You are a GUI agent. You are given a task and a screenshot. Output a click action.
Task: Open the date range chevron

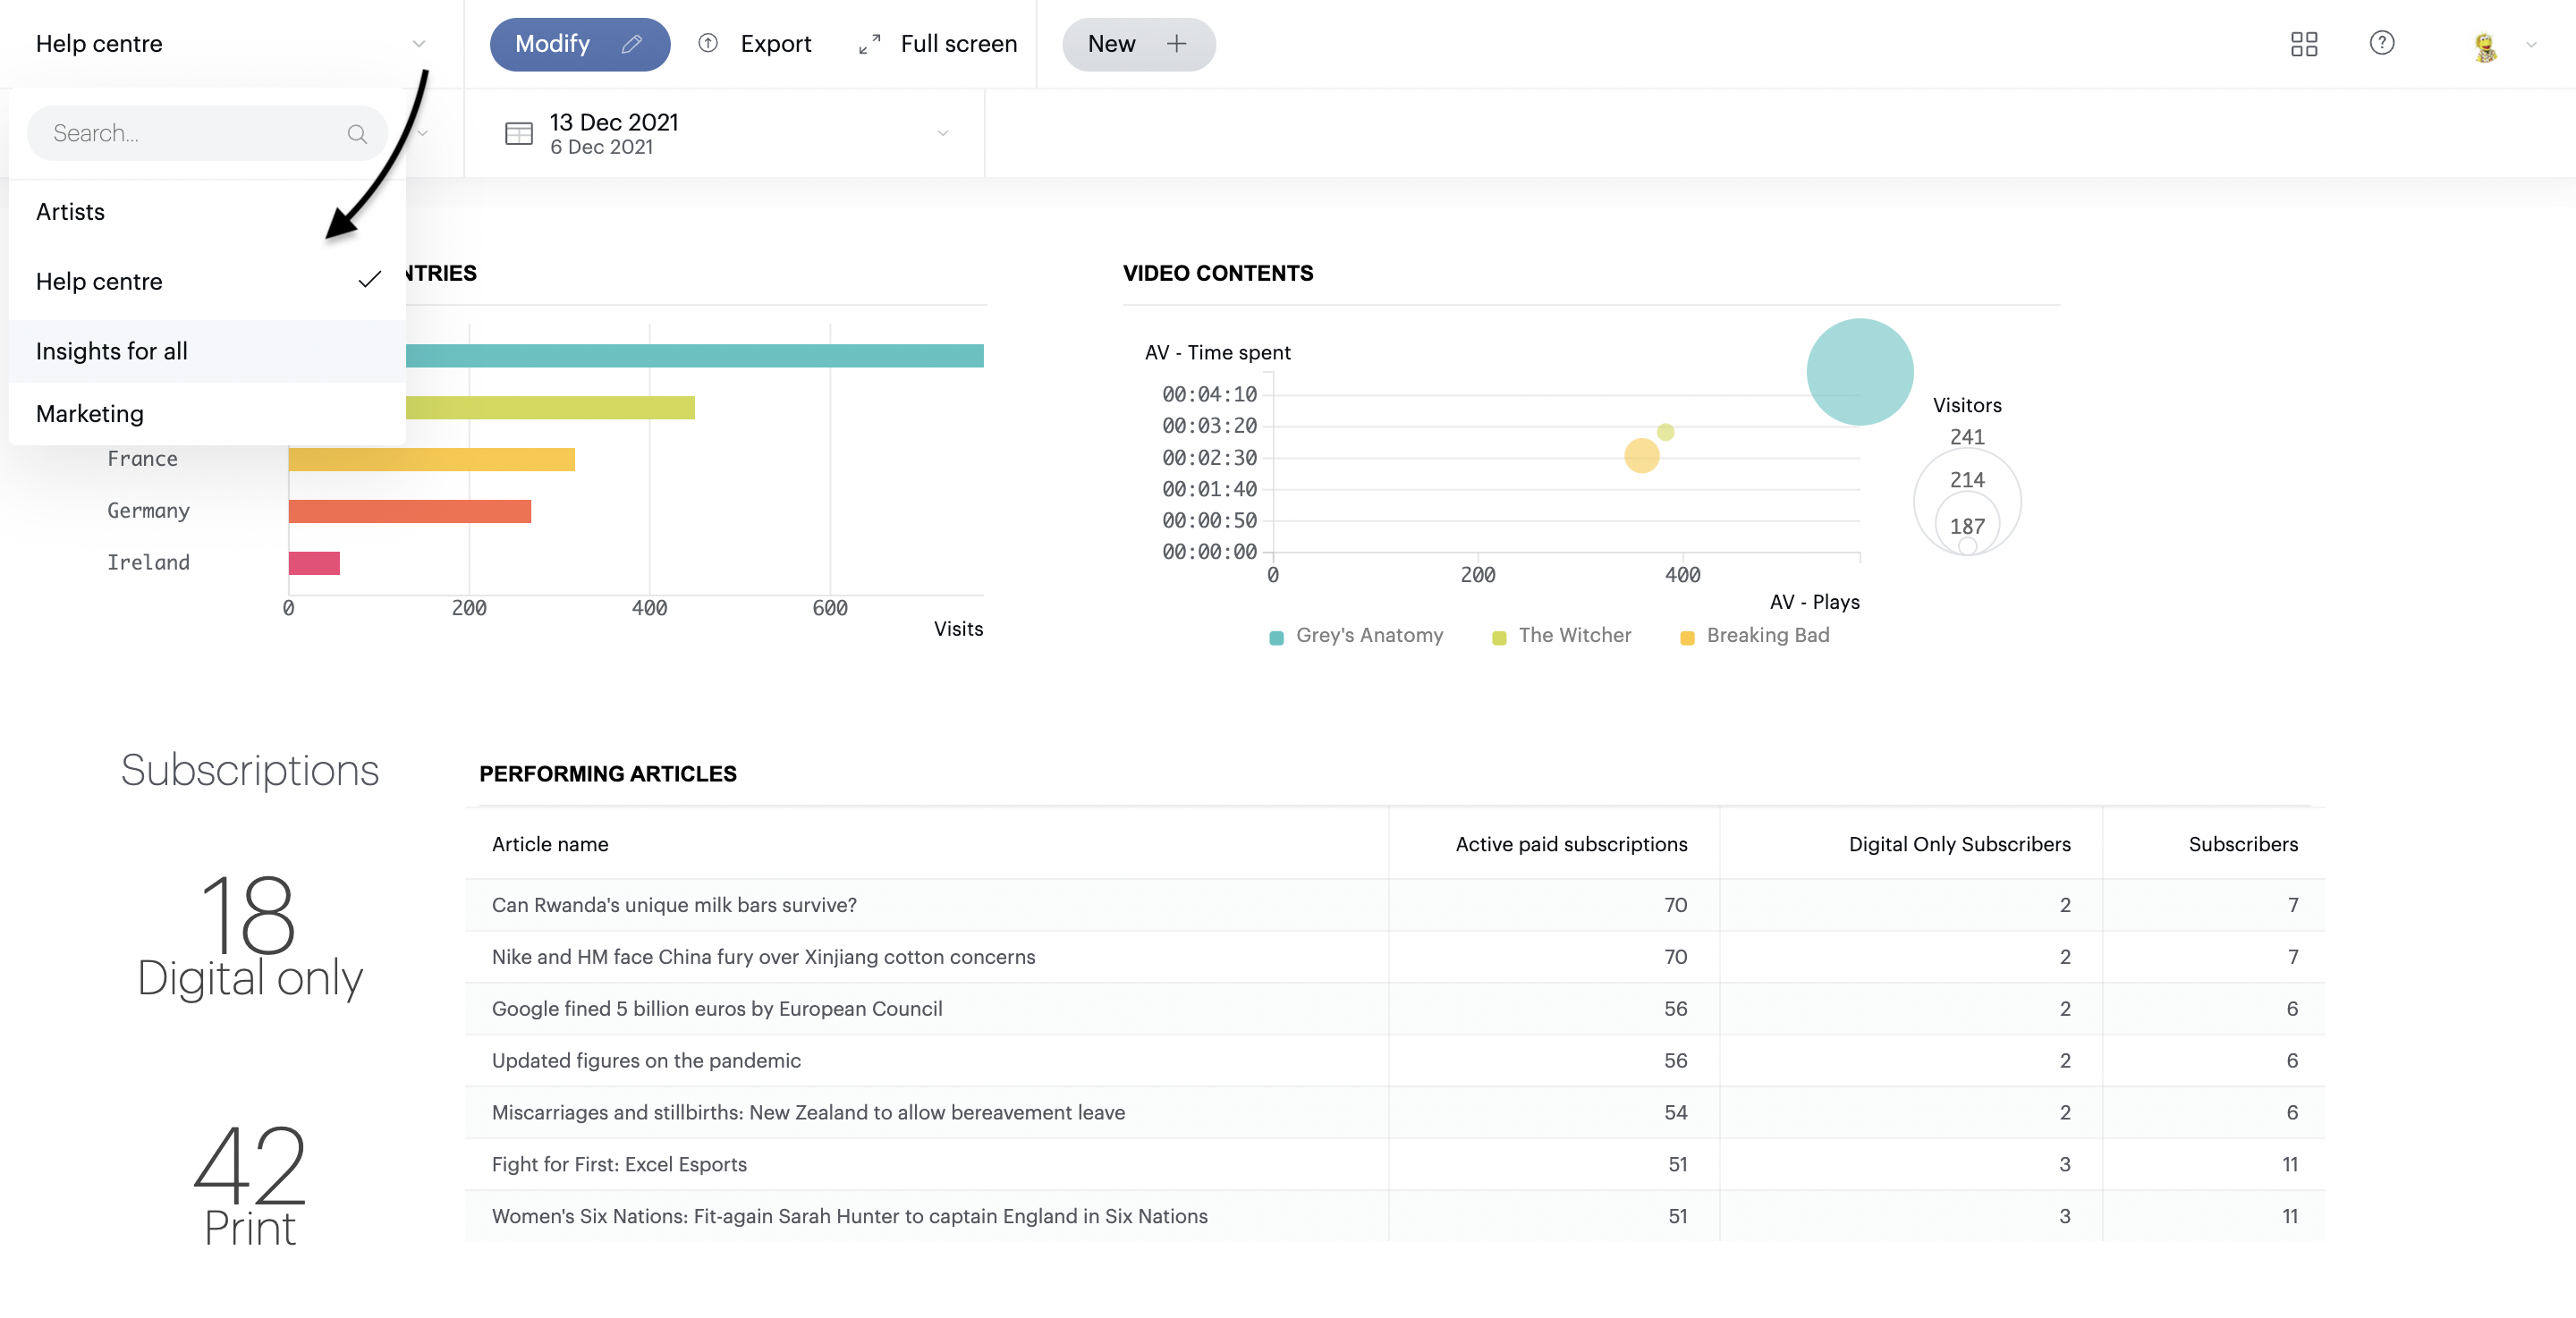click(x=941, y=132)
